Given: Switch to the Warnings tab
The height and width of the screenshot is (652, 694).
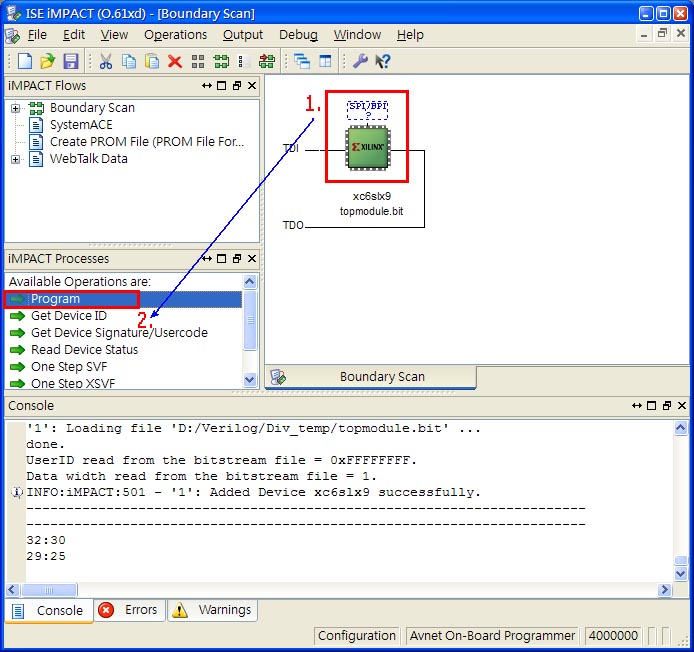Looking at the screenshot, I should (212, 610).
